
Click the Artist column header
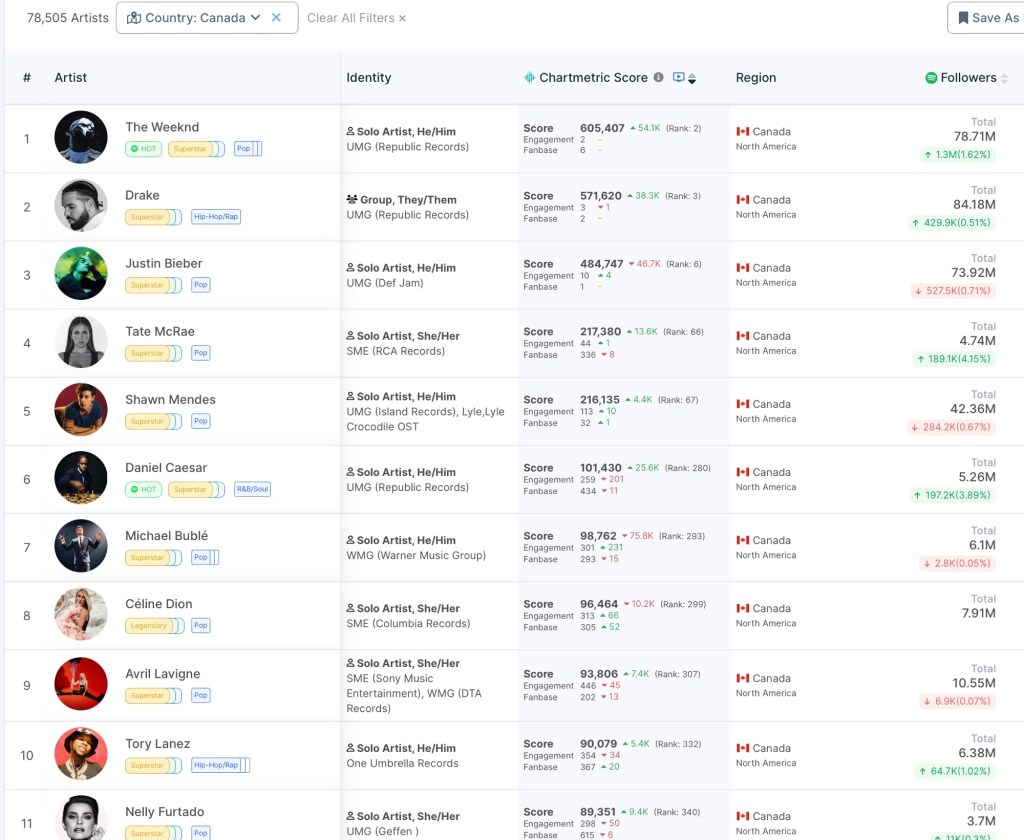pos(71,78)
